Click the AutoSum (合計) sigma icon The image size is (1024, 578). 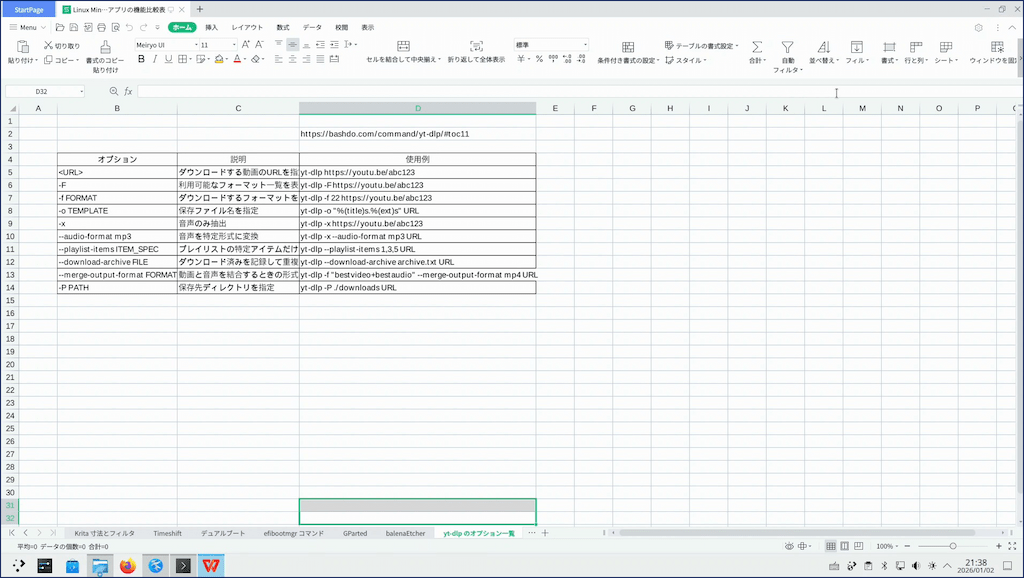point(756,47)
